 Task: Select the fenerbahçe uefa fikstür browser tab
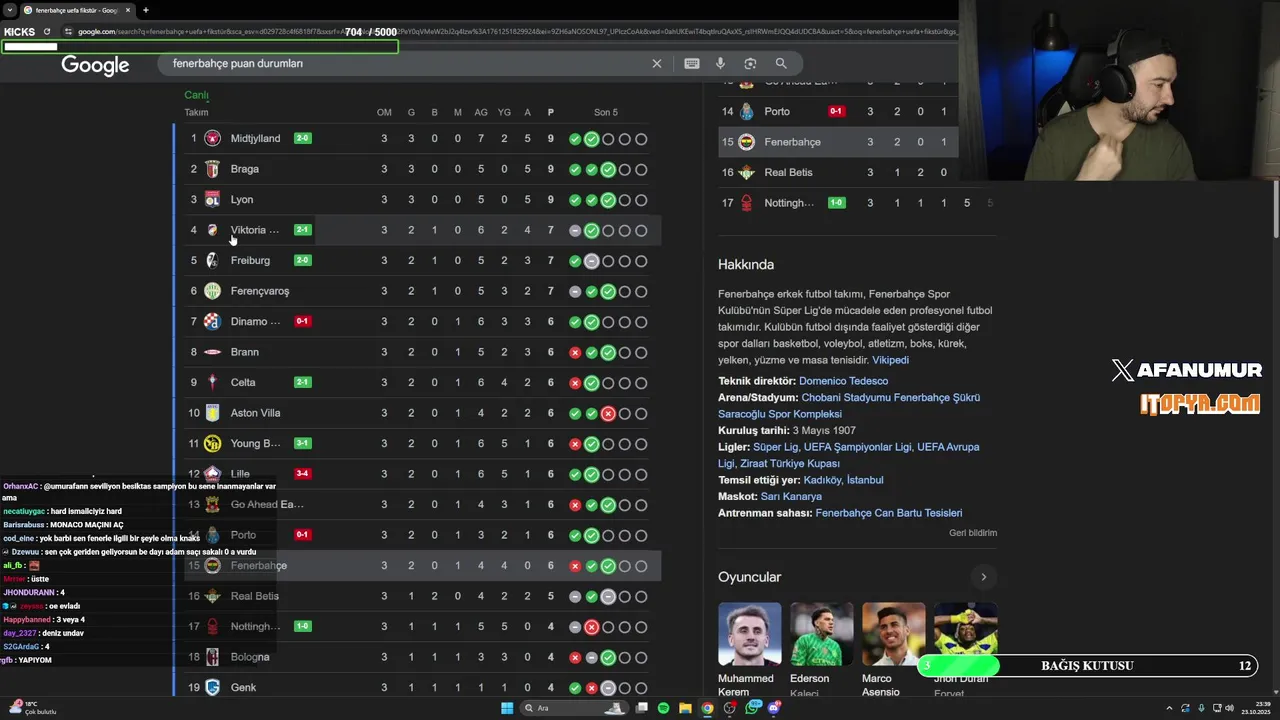click(x=76, y=10)
